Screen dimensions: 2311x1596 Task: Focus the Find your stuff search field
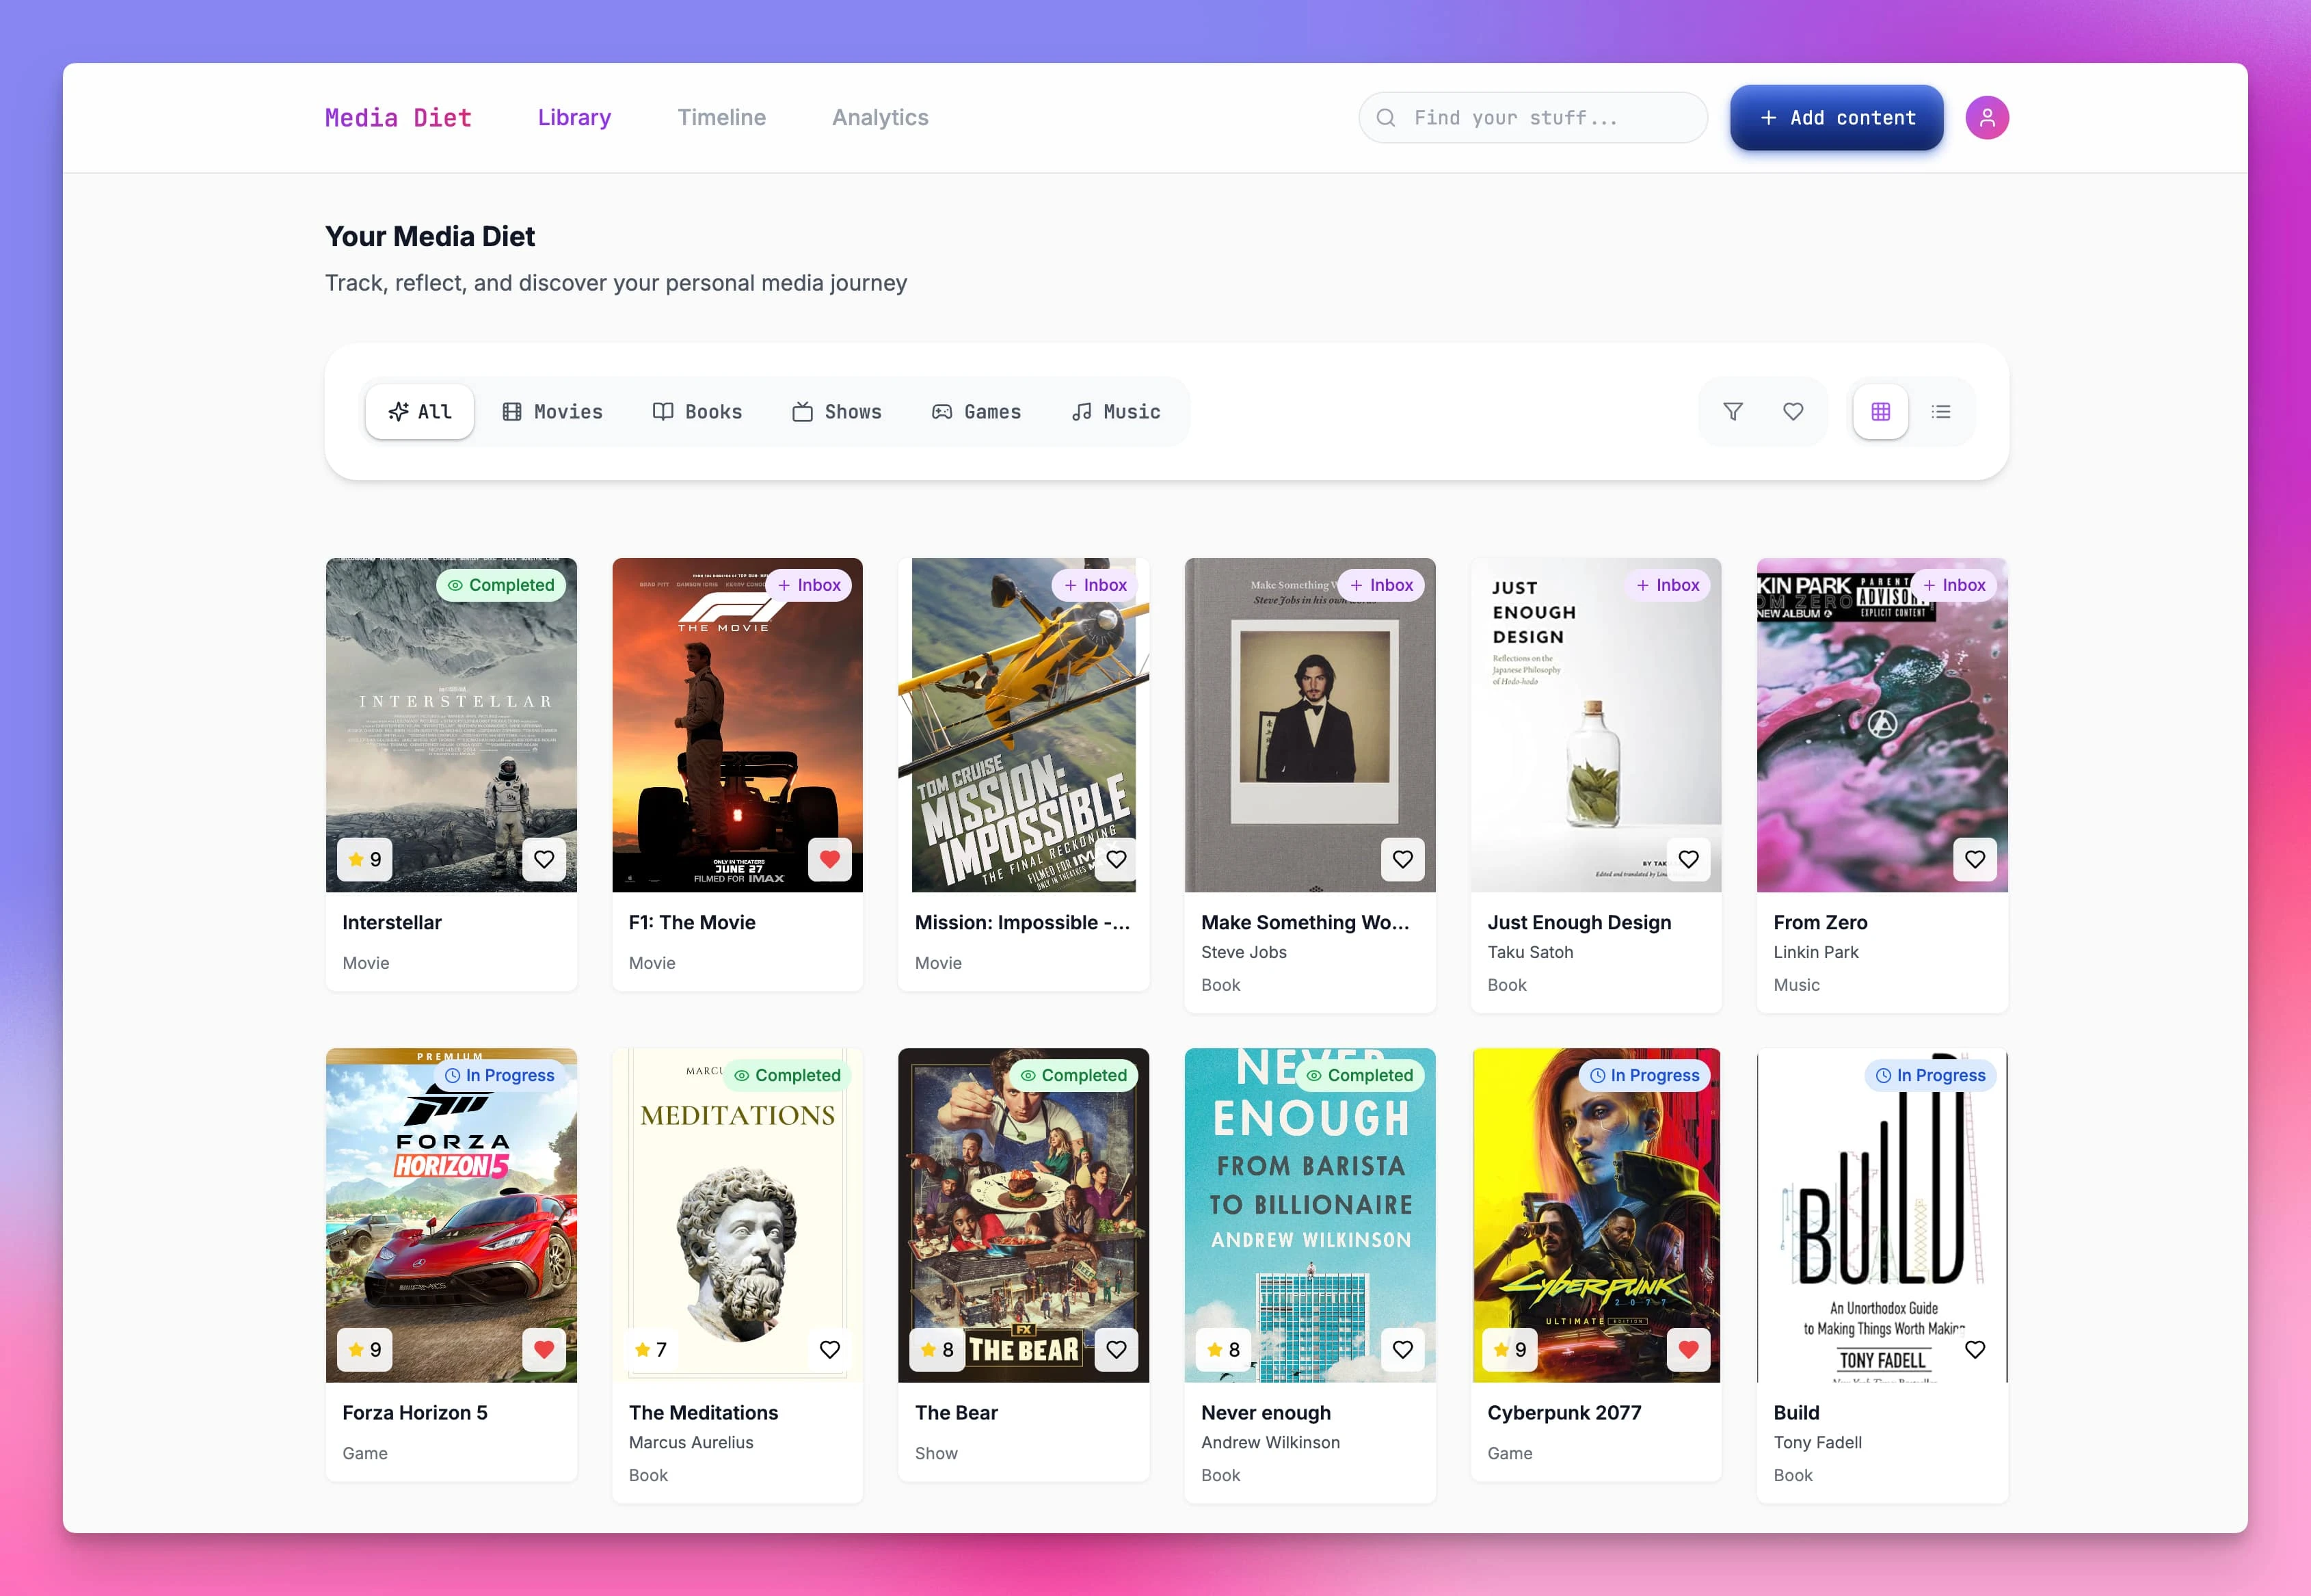coord(1533,118)
